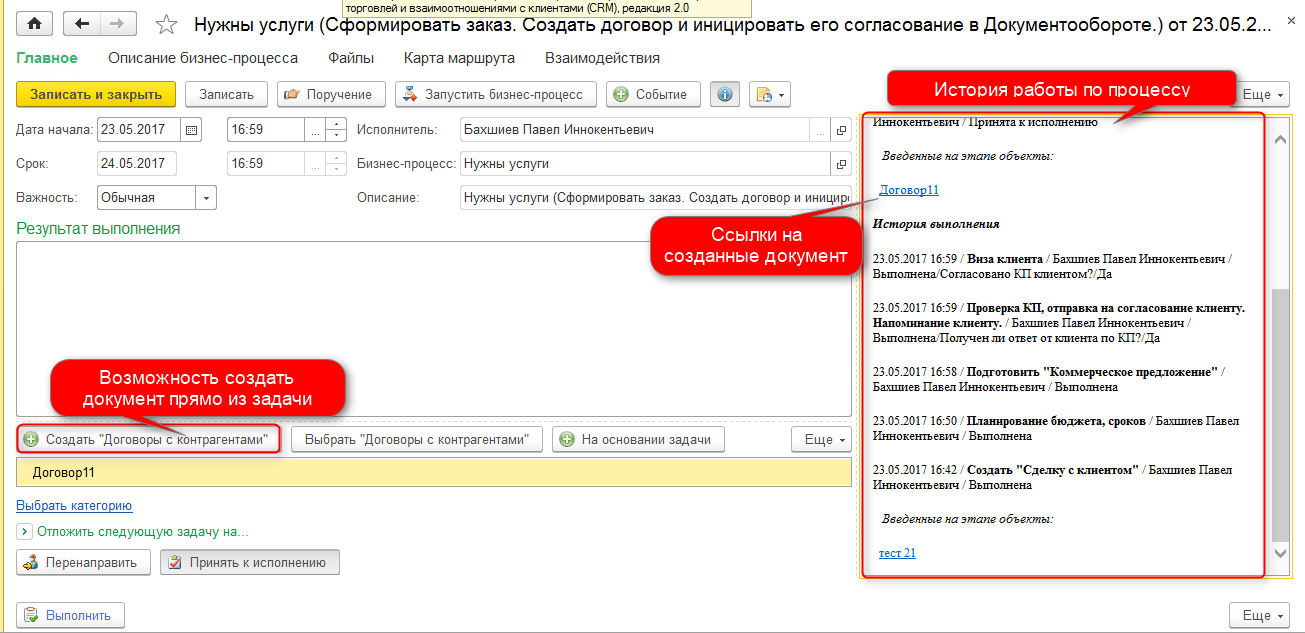Open the calendar picker for start date
Viewport: 1305px width, 633px height.
point(192,130)
